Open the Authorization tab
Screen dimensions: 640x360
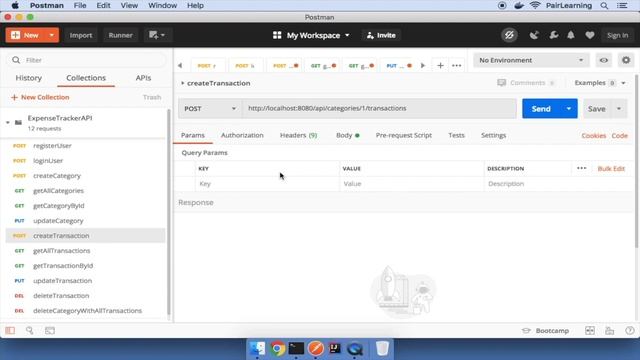point(242,135)
